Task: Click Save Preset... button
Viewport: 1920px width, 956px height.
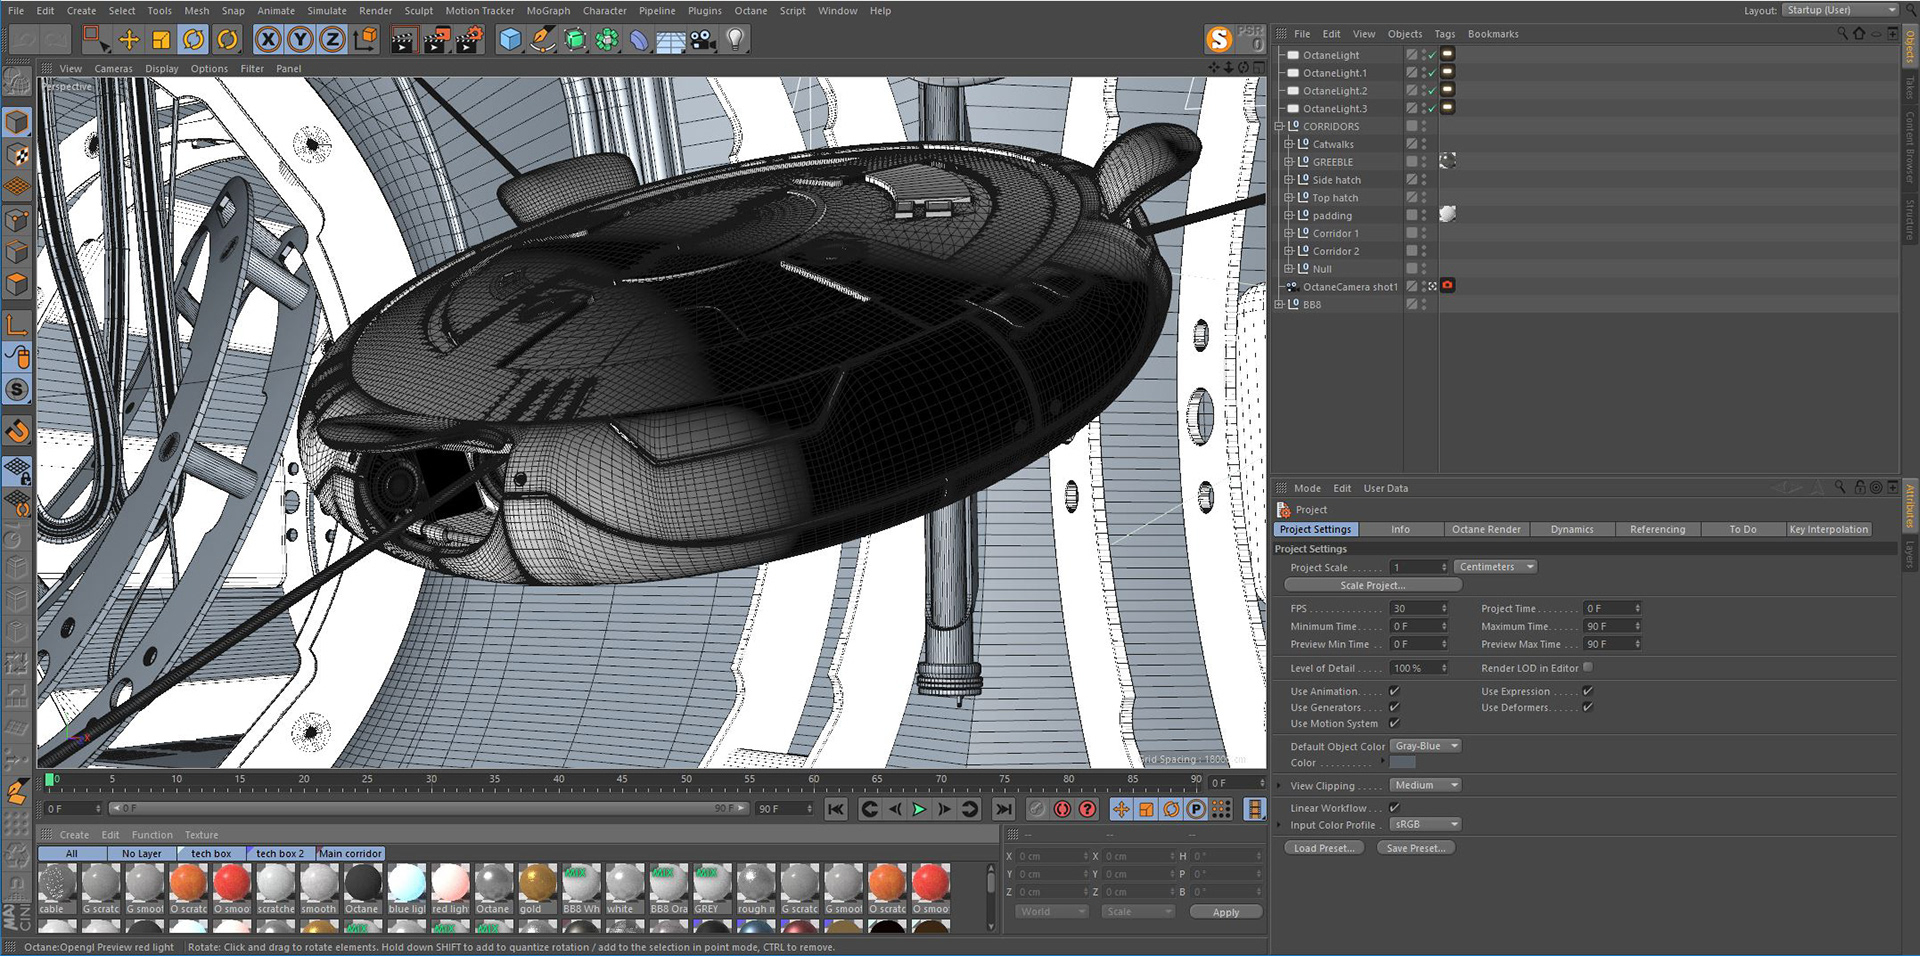Action: point(1416,848)
